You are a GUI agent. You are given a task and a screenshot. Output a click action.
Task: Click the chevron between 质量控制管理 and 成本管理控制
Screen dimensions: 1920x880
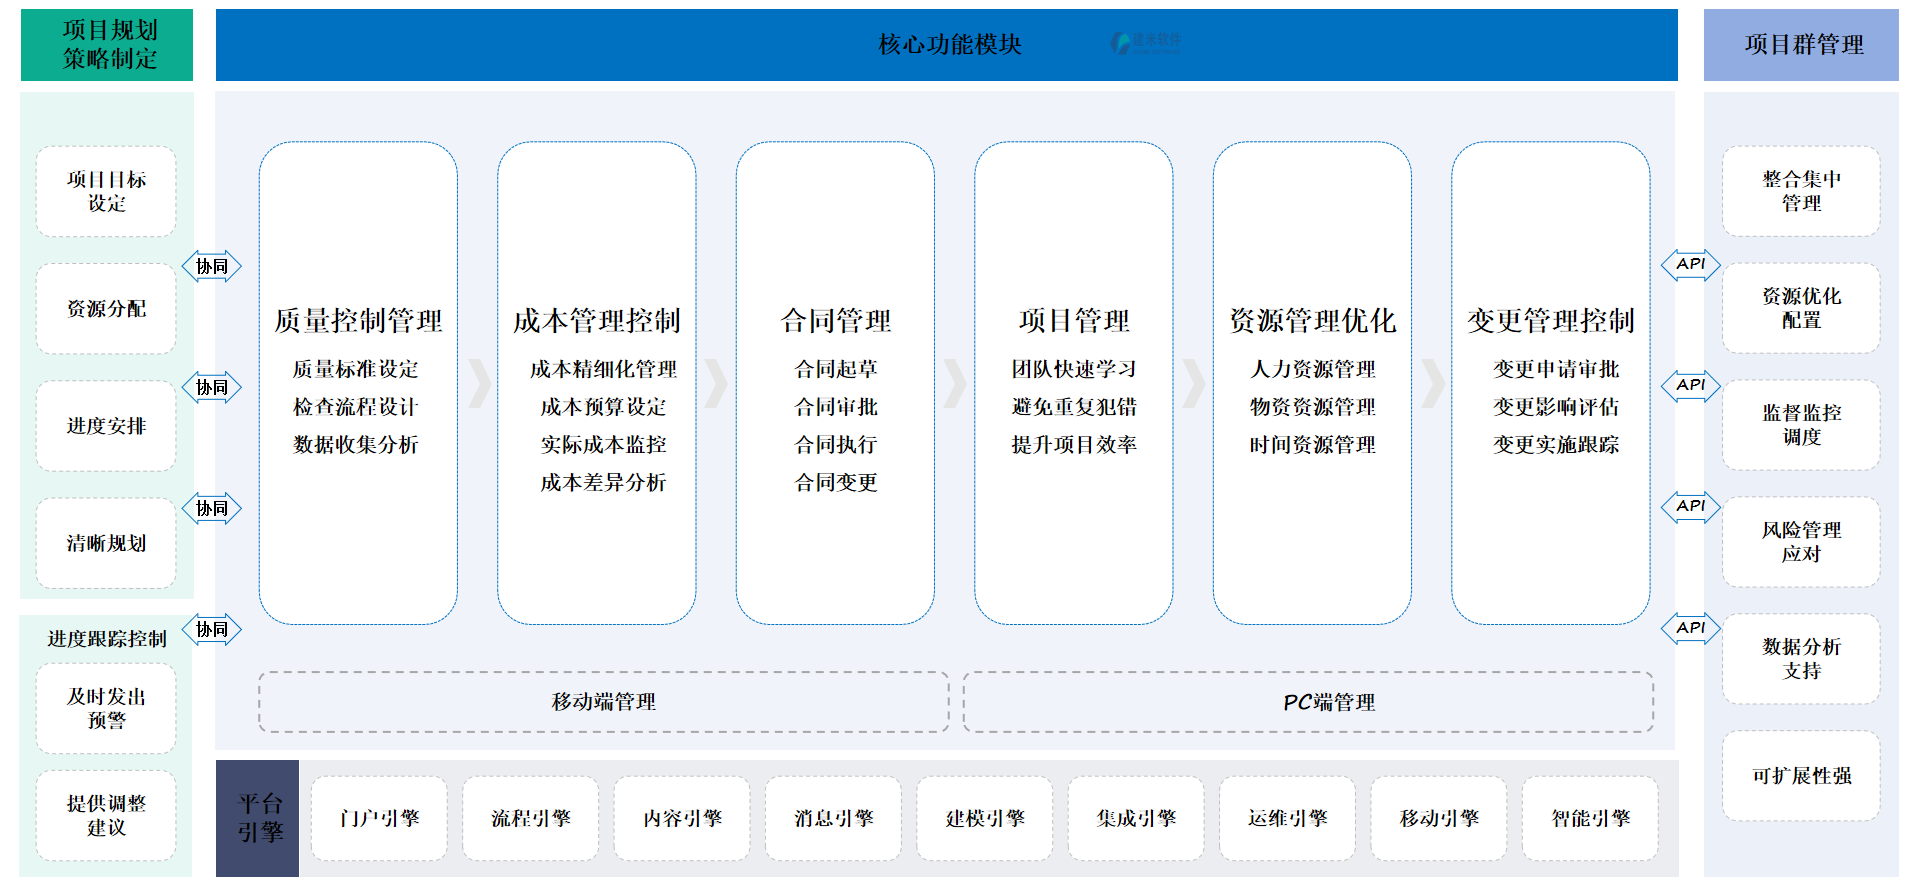click(480, 383)
